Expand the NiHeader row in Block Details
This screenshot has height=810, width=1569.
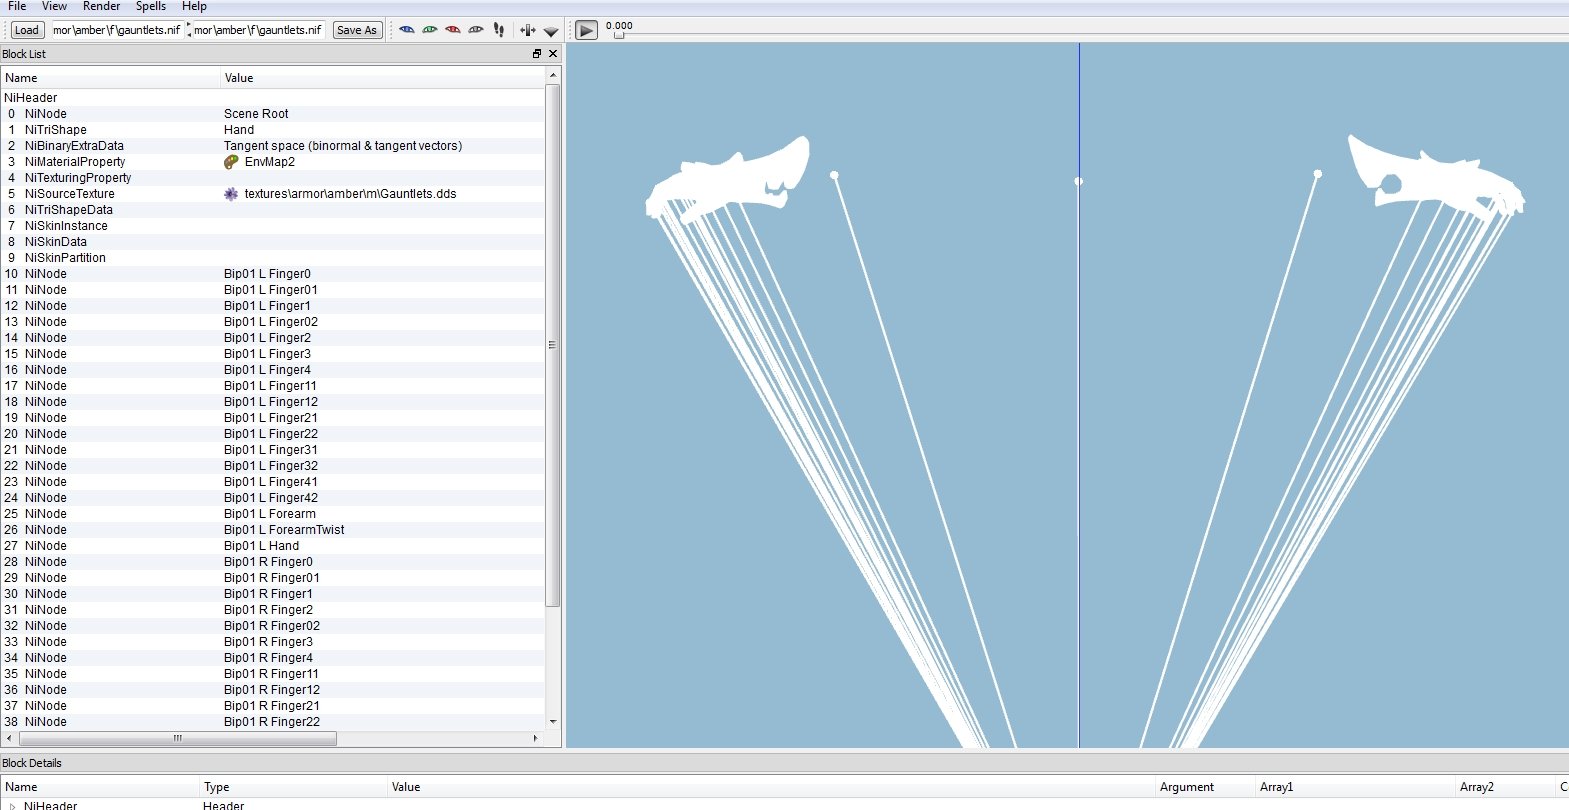click(12, 806)
